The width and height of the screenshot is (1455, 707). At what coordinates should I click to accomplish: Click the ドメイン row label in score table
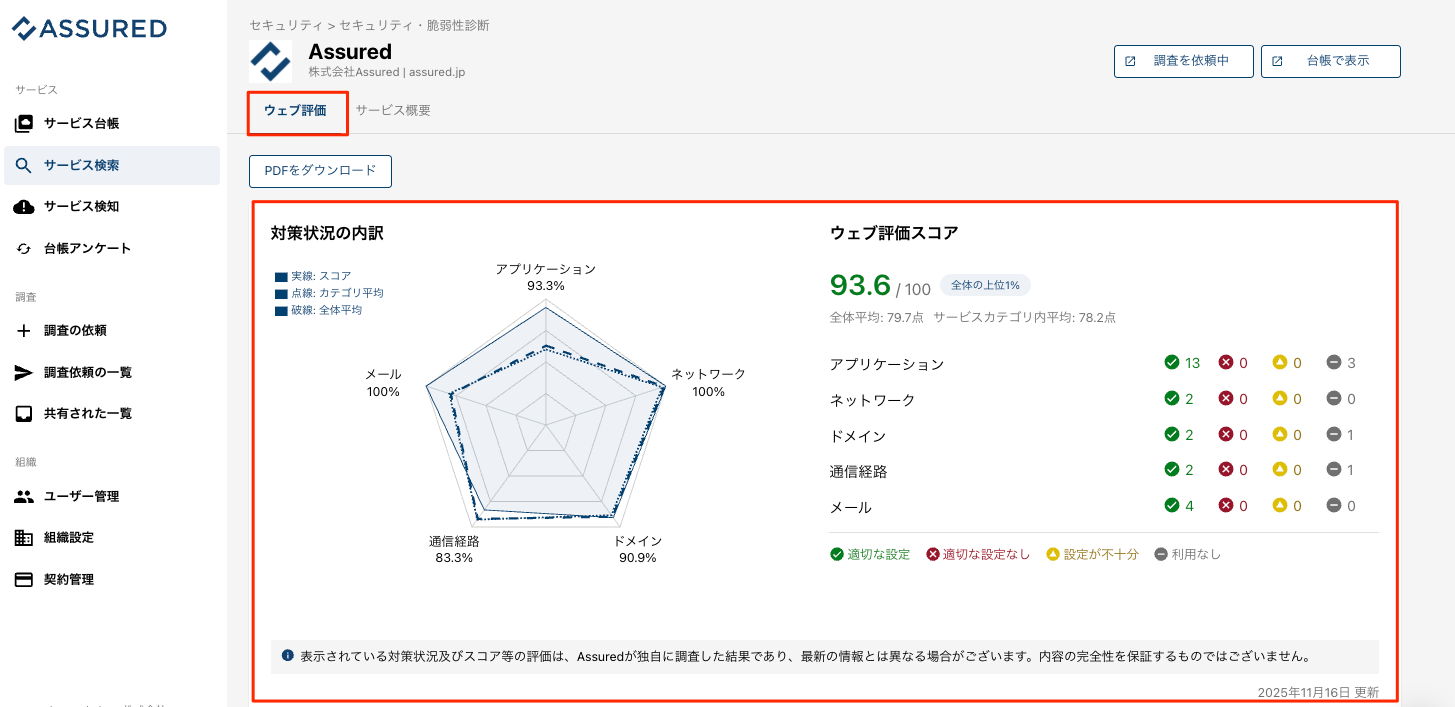pyautogui.click(x=858, y=436)
